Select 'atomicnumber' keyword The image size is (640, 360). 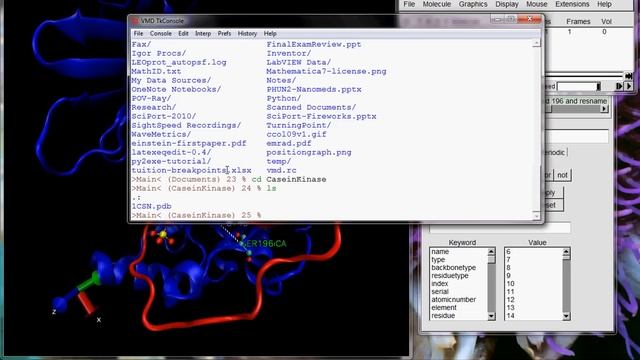click(453, 300)
